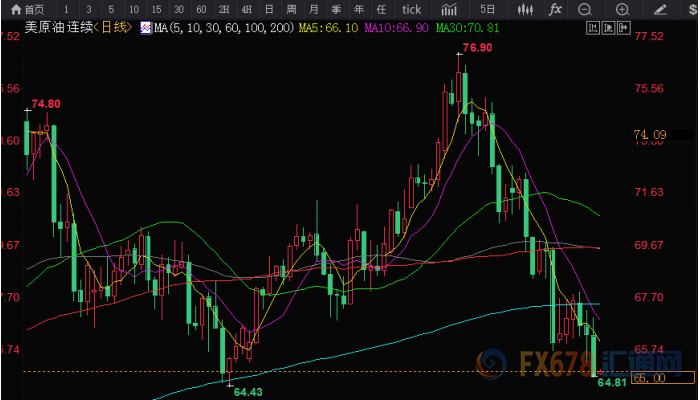This screenshot has width=700, height=400.
Task: Choose the 2H timeframe
Action: (x=224, y=8)
